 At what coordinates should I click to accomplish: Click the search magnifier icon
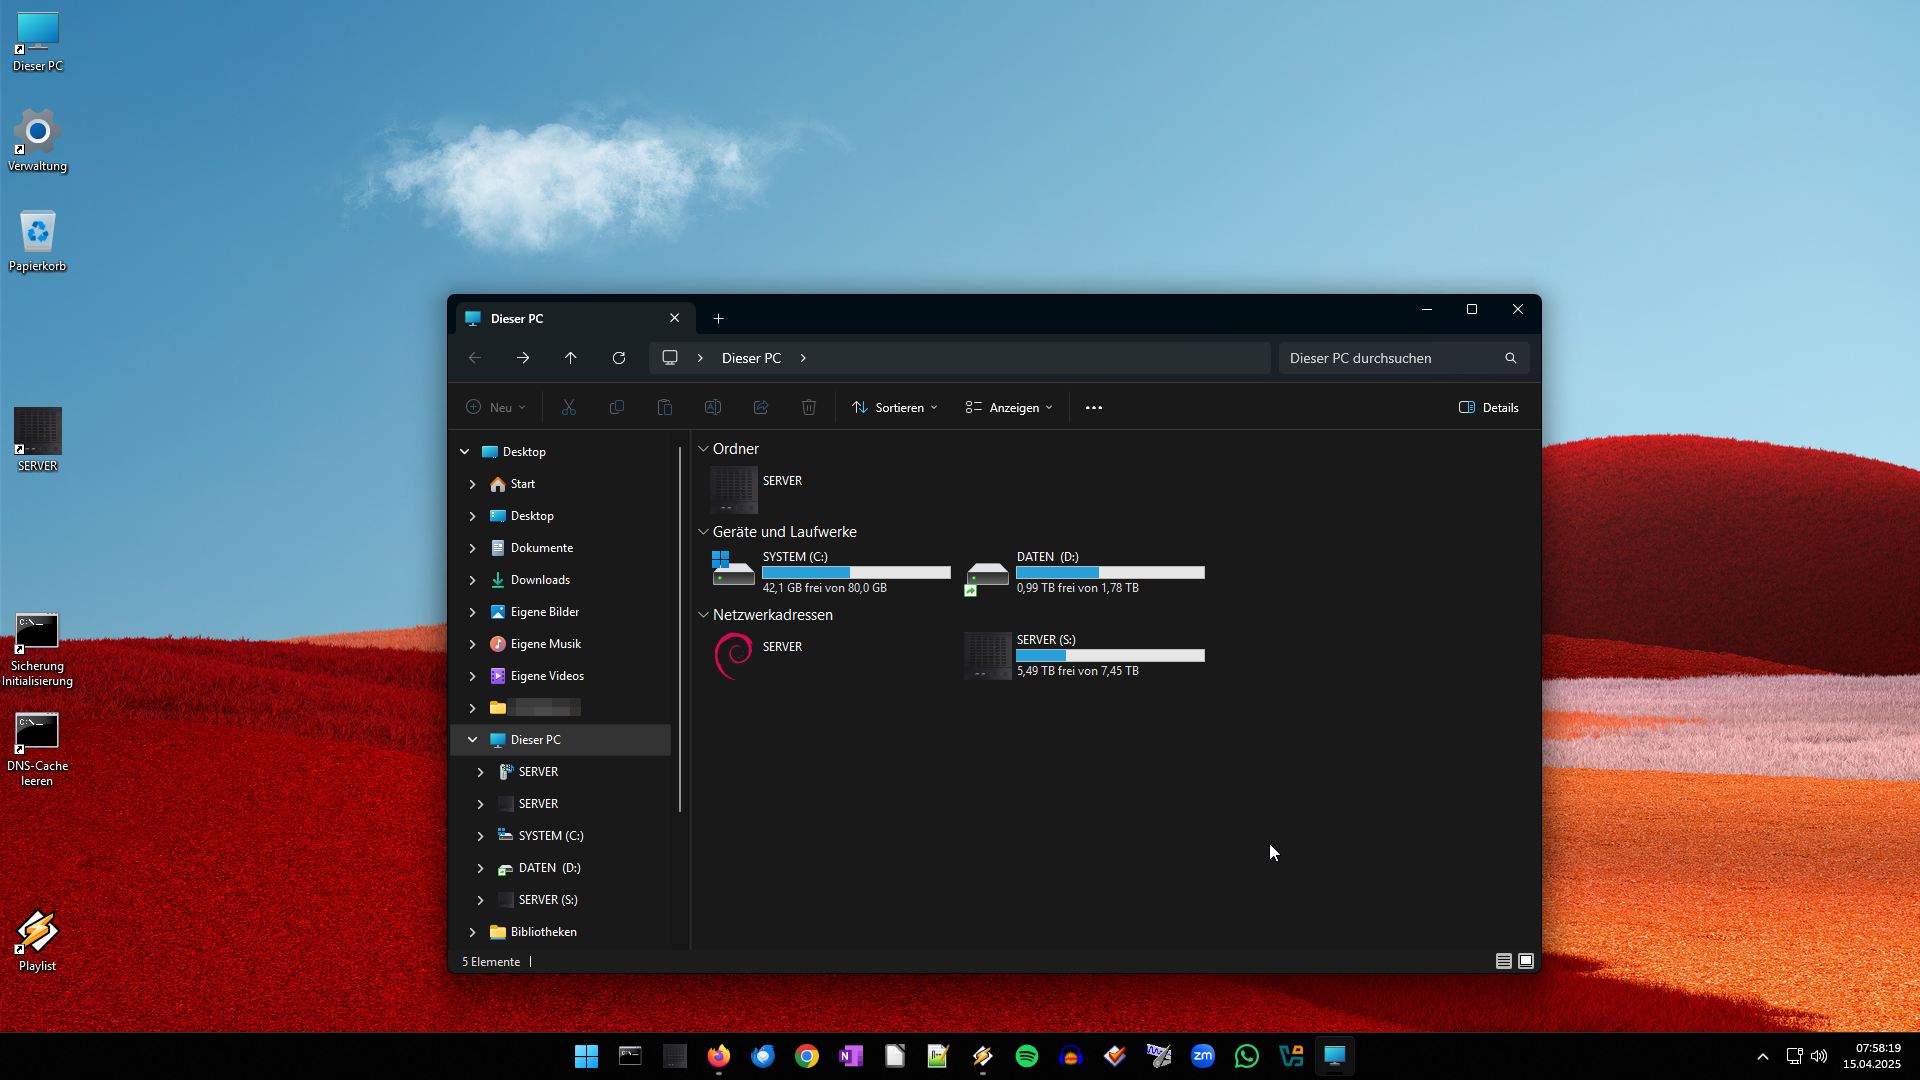(1511, 358)
